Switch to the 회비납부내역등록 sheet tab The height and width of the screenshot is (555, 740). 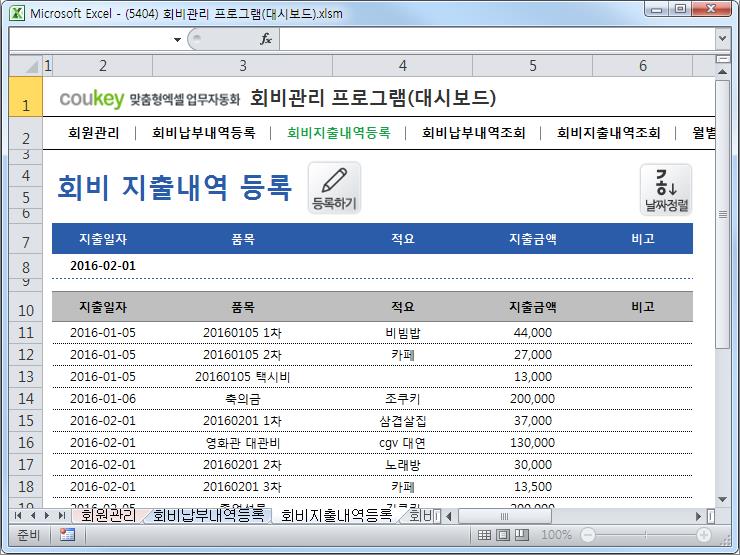(x=208, y=515)
